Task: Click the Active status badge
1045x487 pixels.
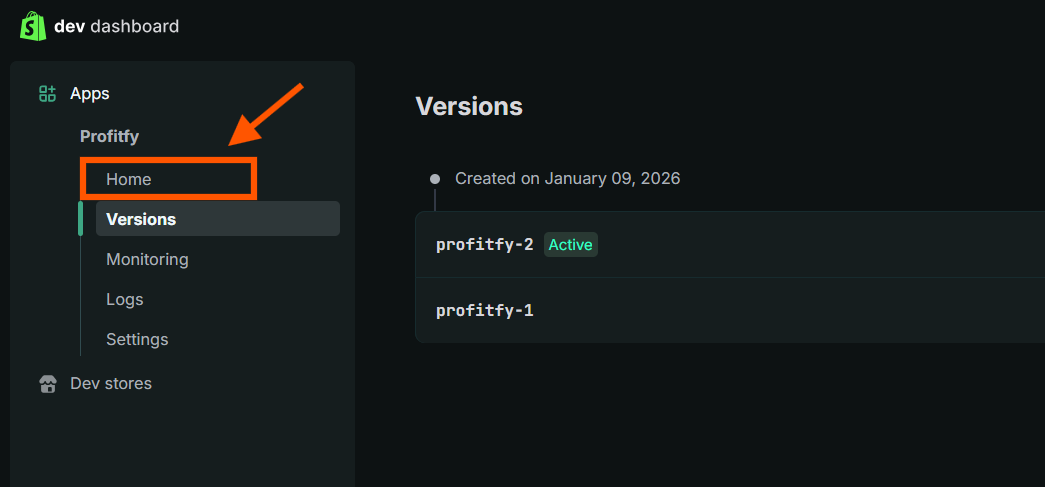Action: pos(570,245)
